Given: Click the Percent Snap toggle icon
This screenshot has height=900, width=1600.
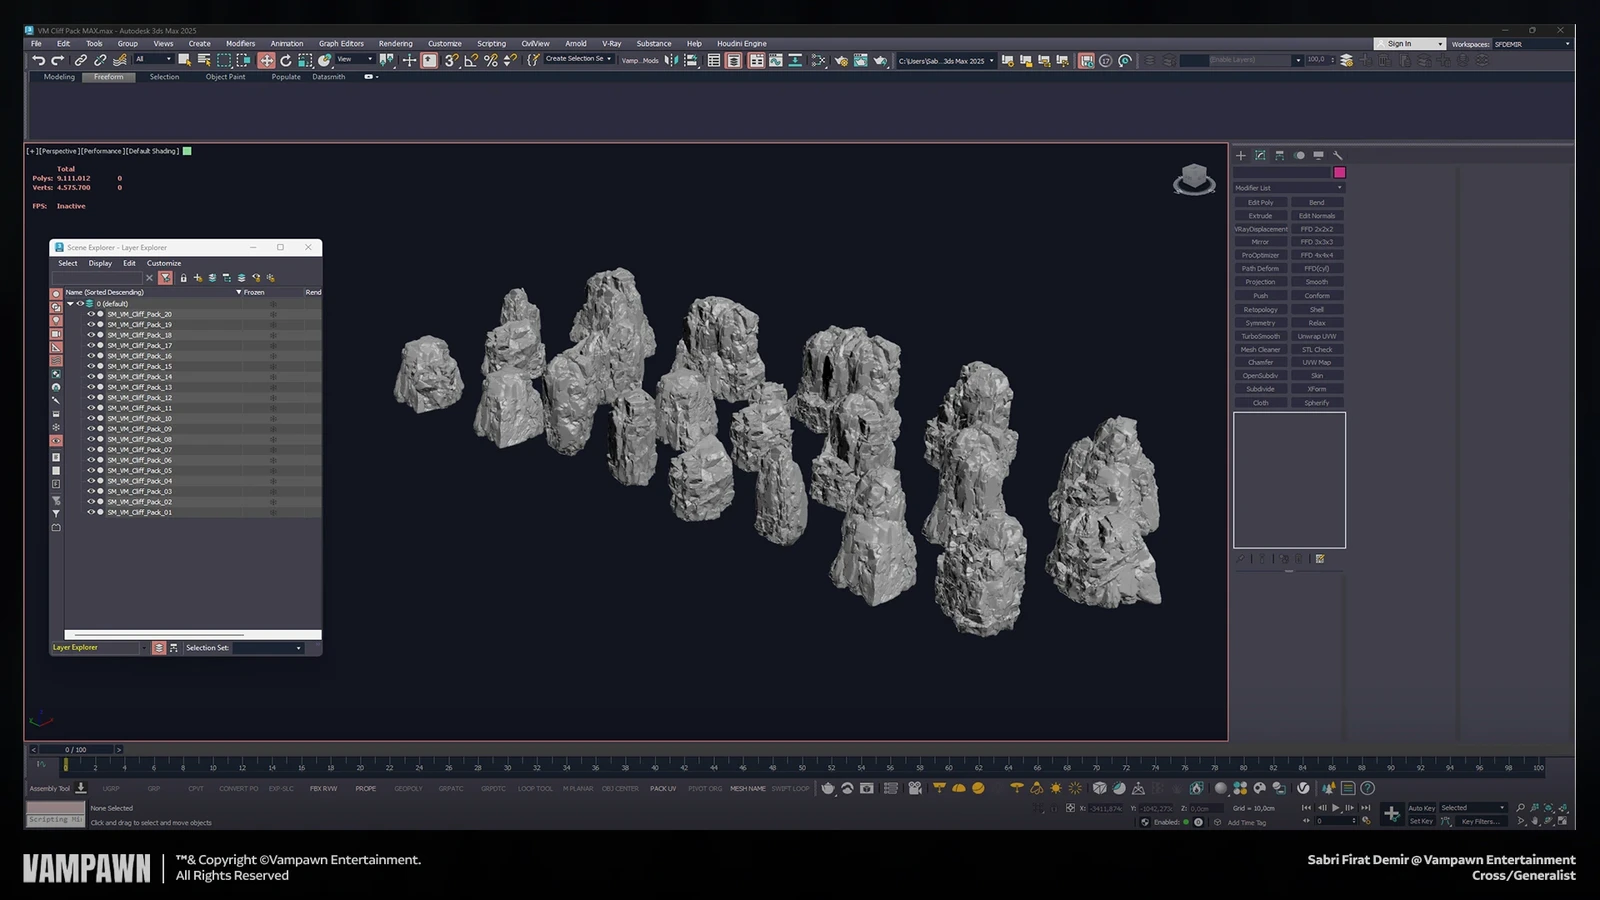Looking at the screenshot, I should [x=490, y=60].
